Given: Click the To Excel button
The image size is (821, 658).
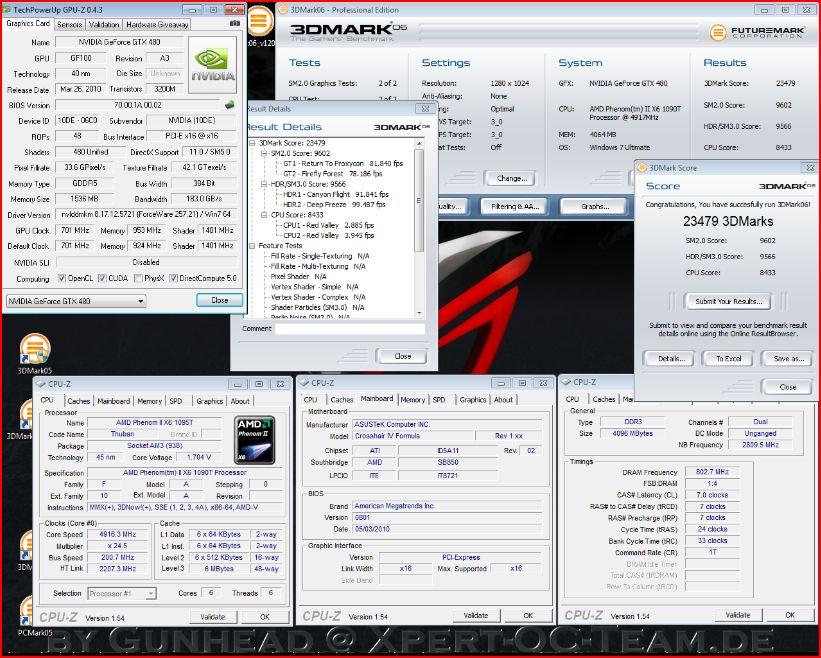Looking at the screenshot, I should (x=728, y=359).
